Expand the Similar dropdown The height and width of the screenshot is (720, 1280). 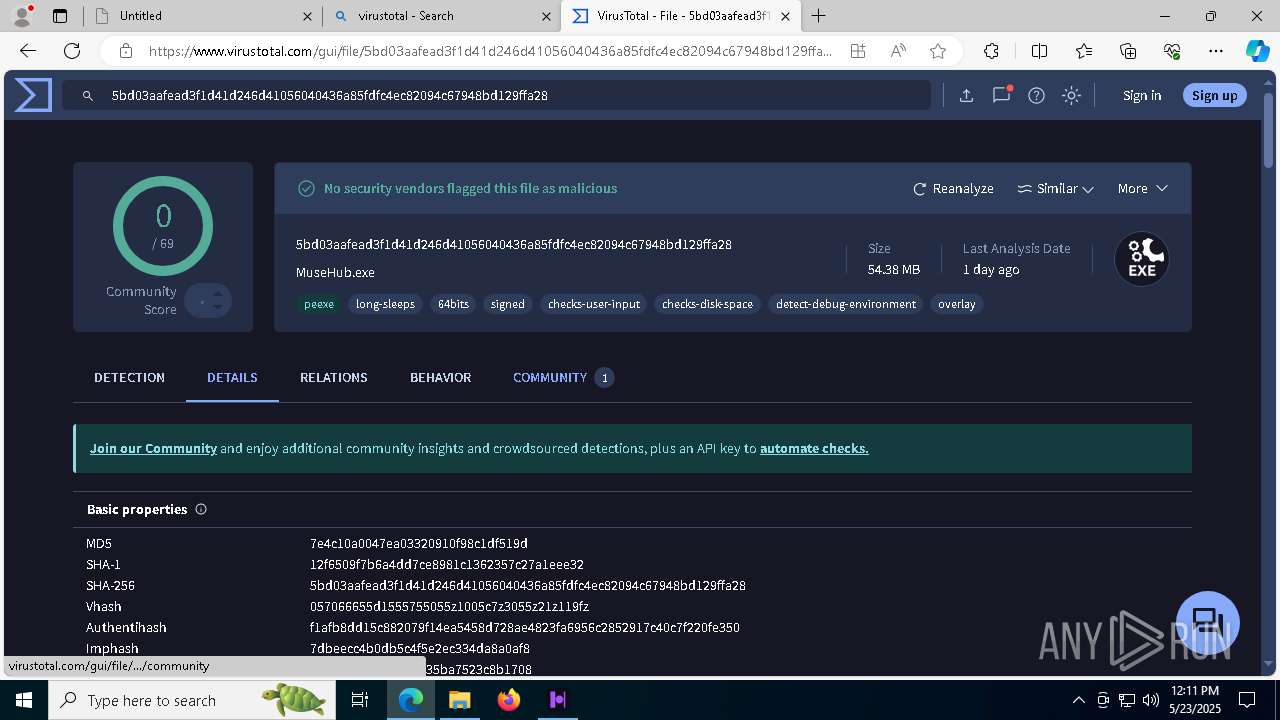click(x=1055, y=188)
